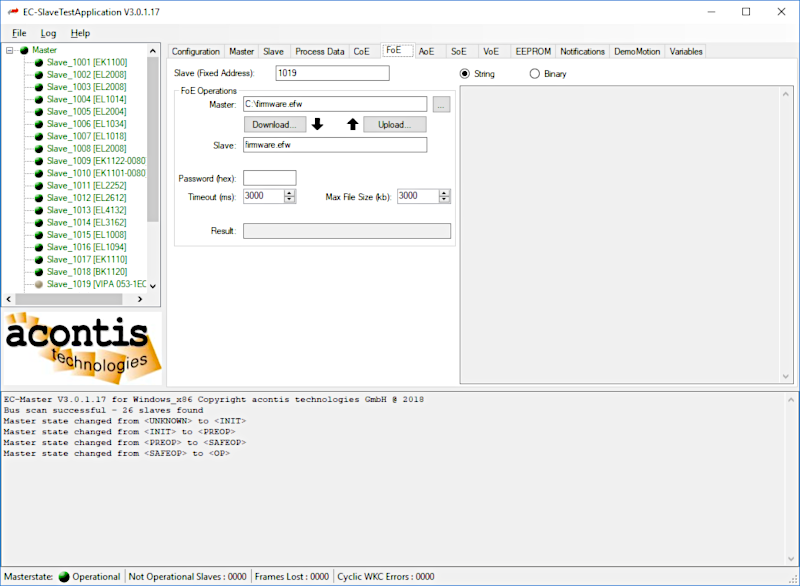Click the down arrow icon beside Download
The width and height of the screenshot is (800, 586).
click(317, 125)
